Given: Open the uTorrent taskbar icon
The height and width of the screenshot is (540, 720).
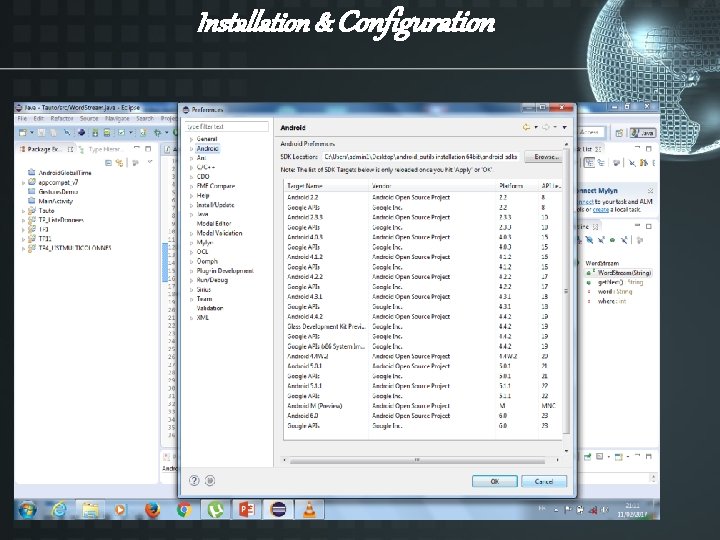Looking at the screenshot, I should click(214, 509).
